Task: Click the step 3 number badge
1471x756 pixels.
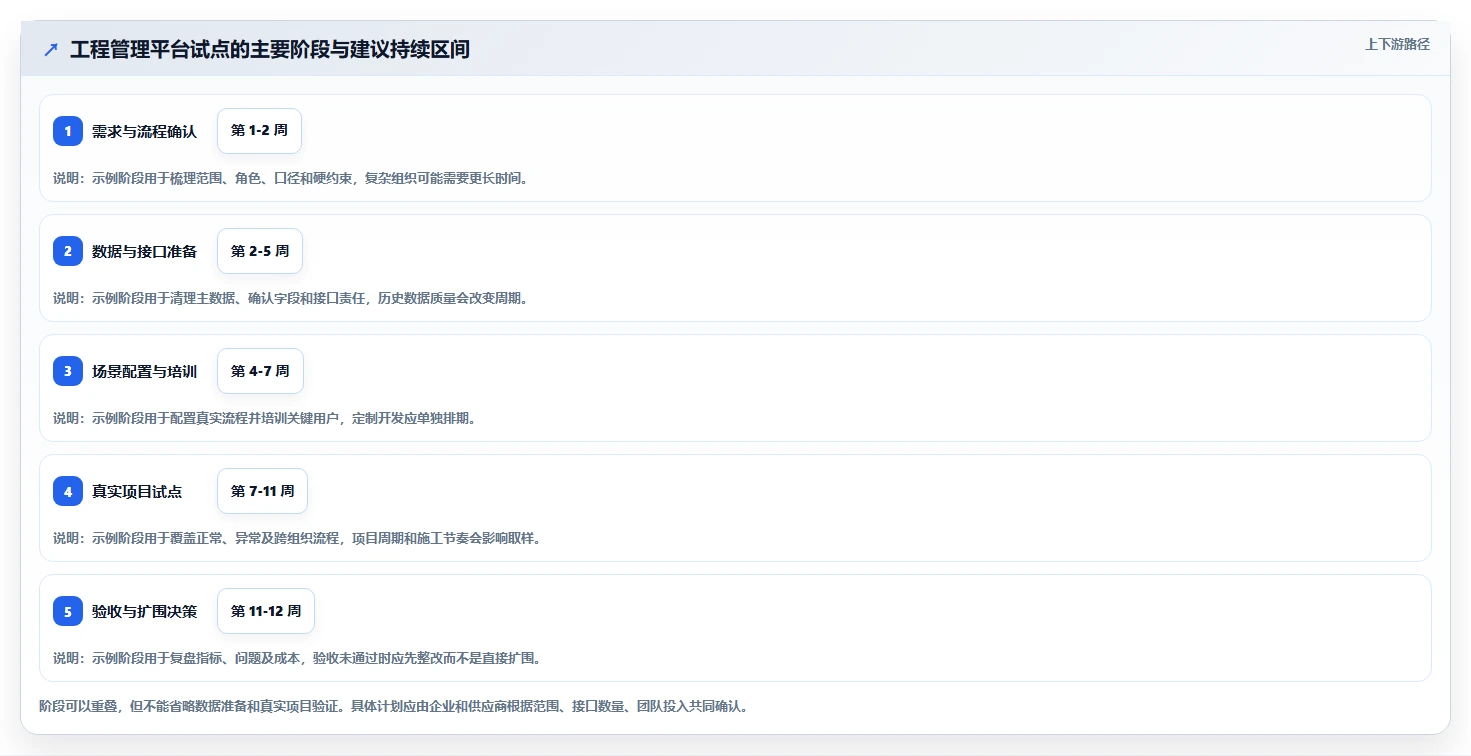Action: point(68,371)
